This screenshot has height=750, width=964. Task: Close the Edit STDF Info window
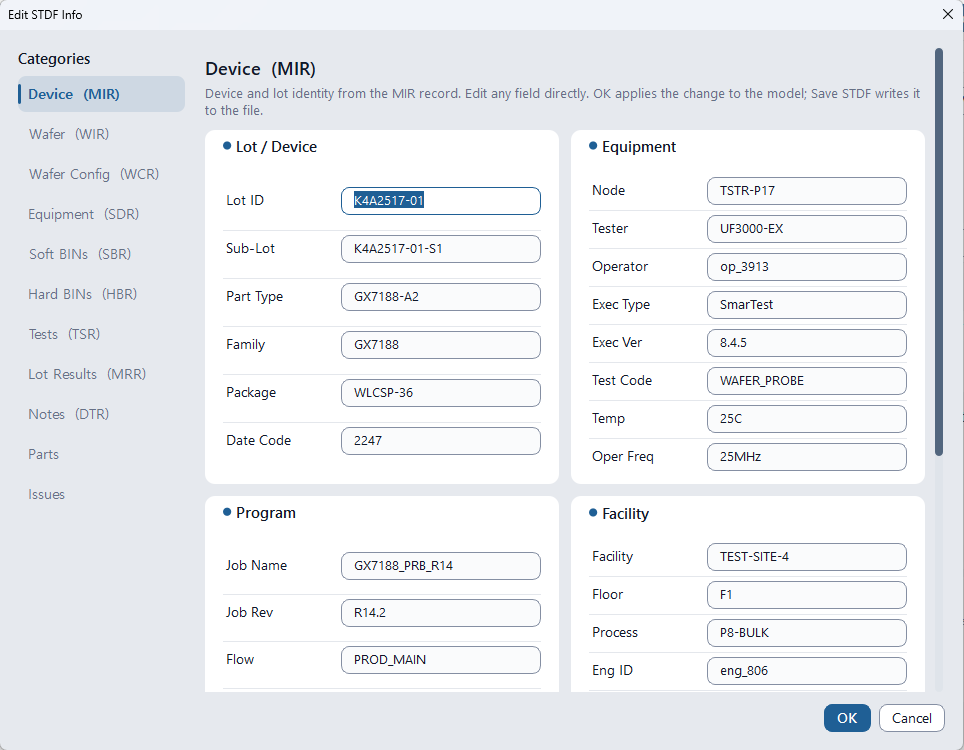pyautogui.click(x=947, y=14)
